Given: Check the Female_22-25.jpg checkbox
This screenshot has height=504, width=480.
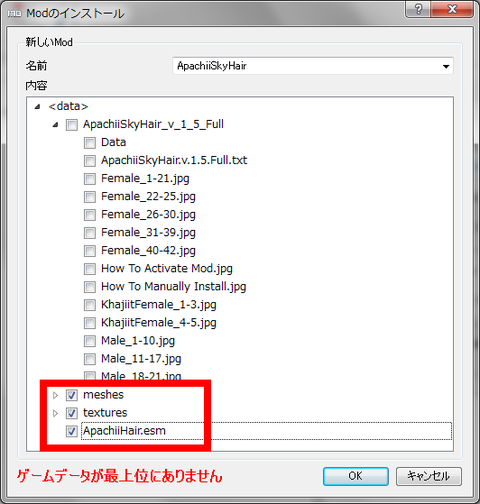Looking at the screenshot, I should point(90,197).
